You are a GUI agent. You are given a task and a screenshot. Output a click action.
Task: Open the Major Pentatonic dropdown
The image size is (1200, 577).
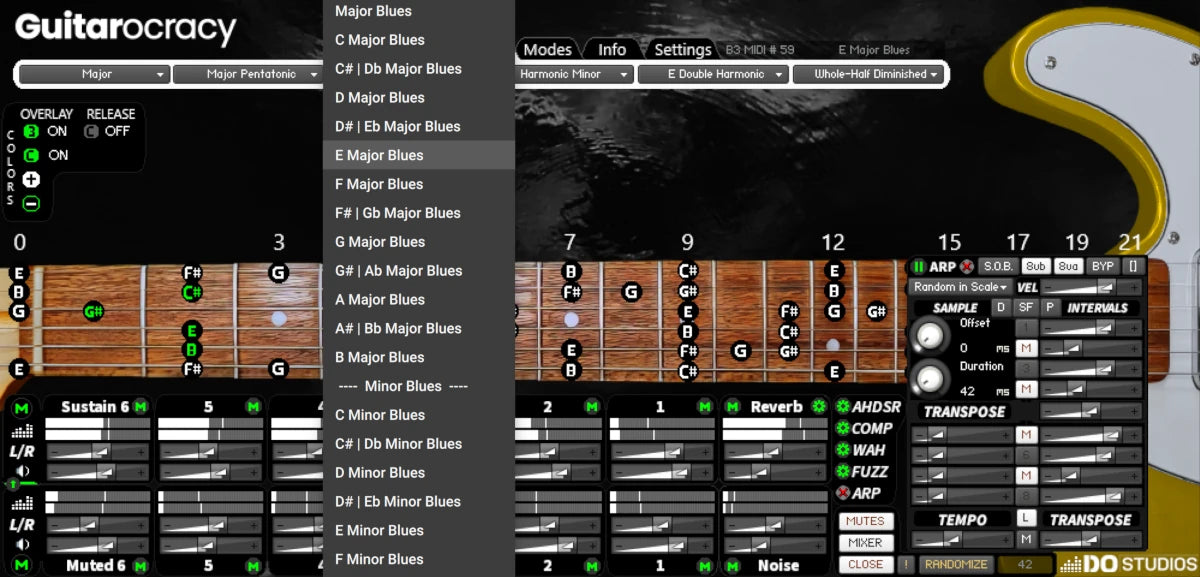pos(247,74)
